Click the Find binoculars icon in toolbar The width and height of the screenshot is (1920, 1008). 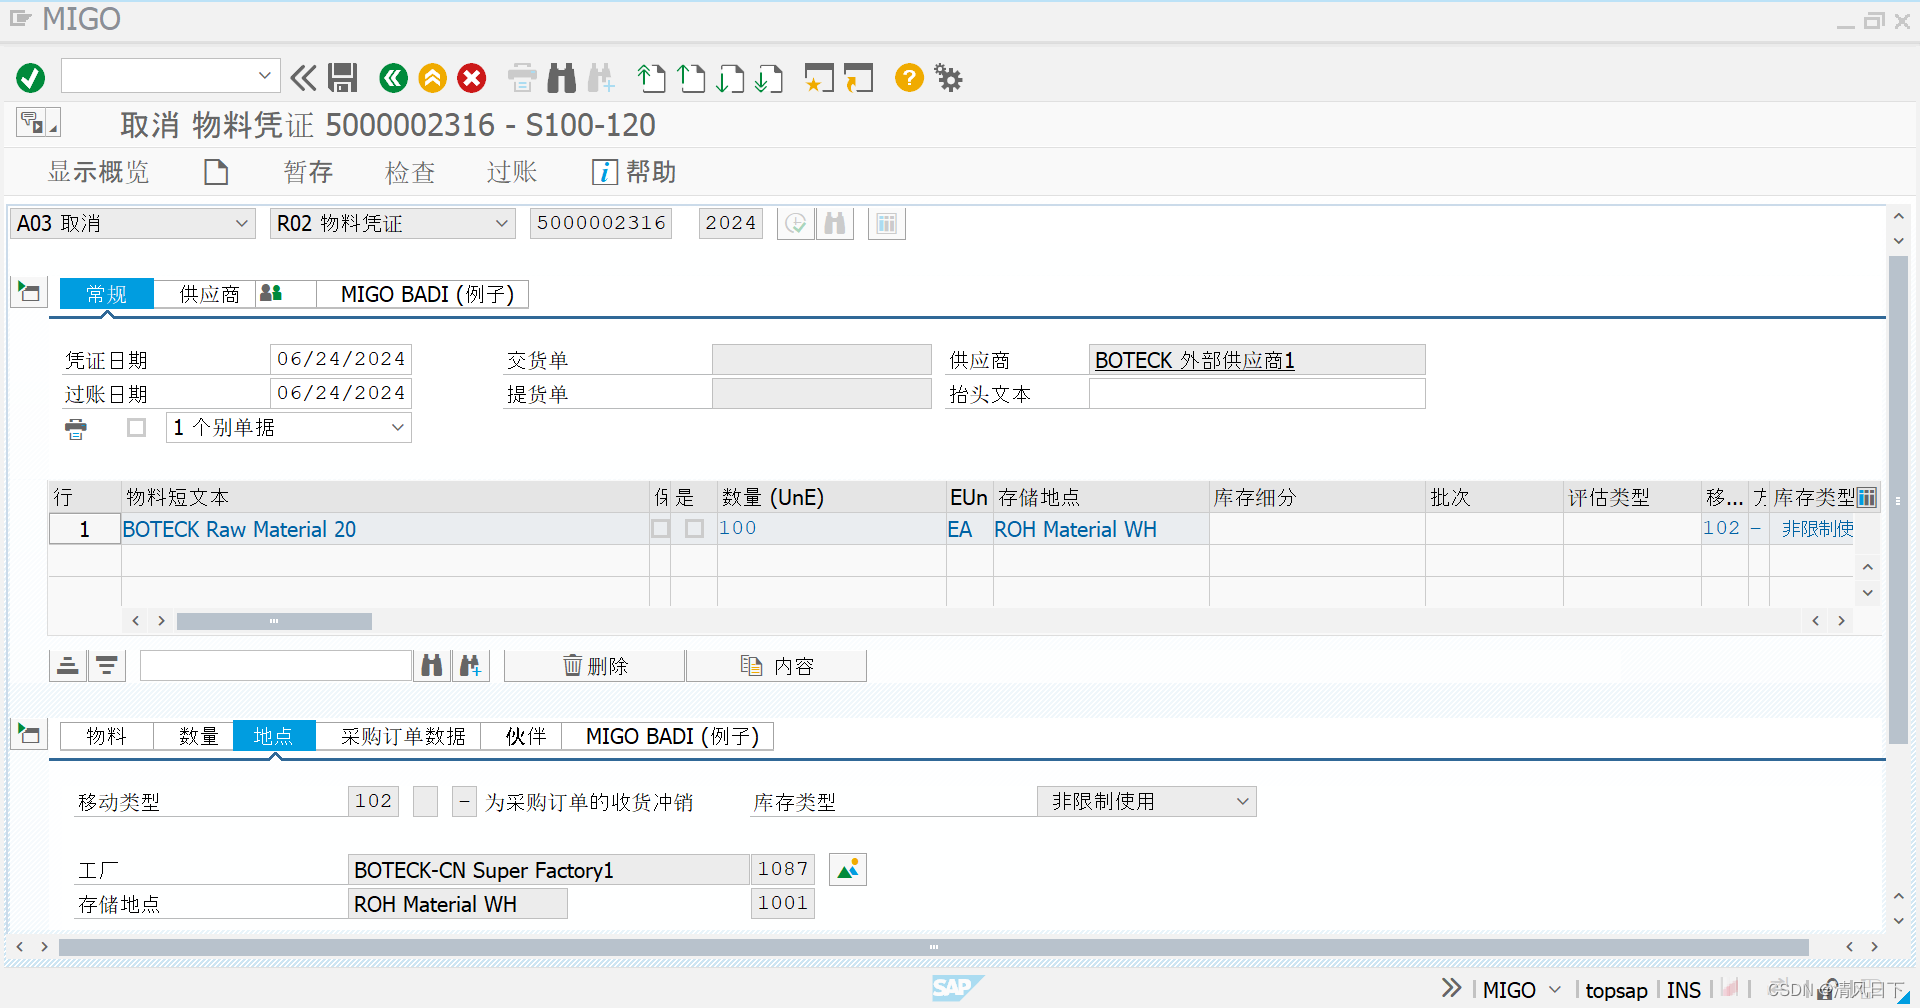(x=562, y=78)
